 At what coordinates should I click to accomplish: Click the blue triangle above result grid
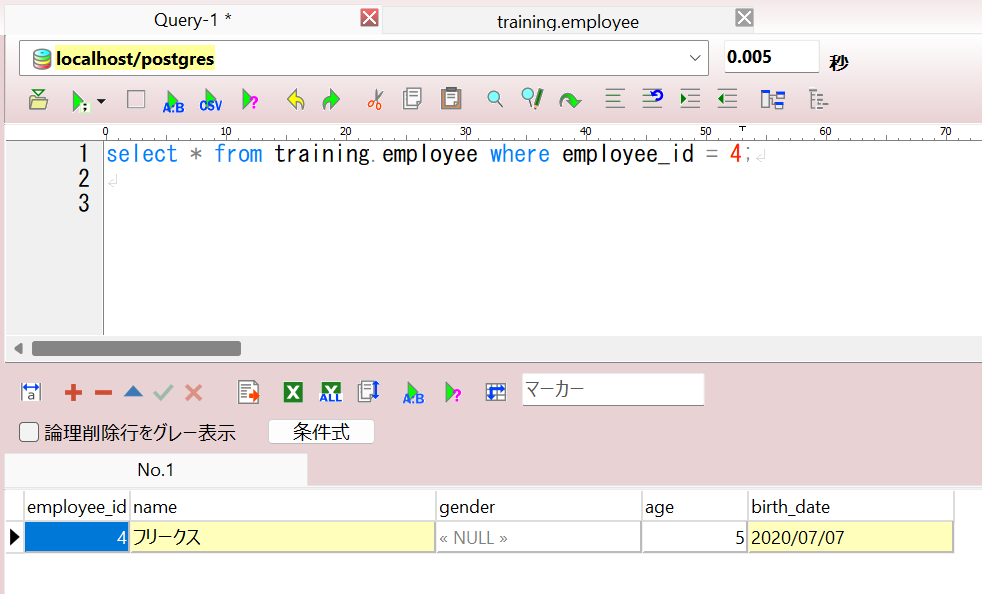tap(133, 392)
